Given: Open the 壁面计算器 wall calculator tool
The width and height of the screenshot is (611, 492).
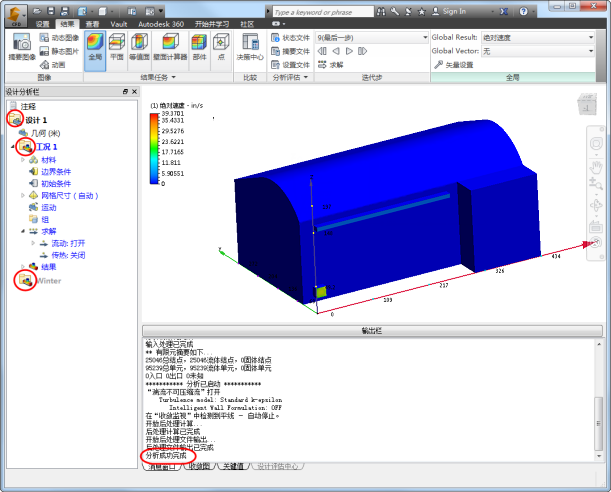Looking at the screenshot, I should [x=170, y=48].
